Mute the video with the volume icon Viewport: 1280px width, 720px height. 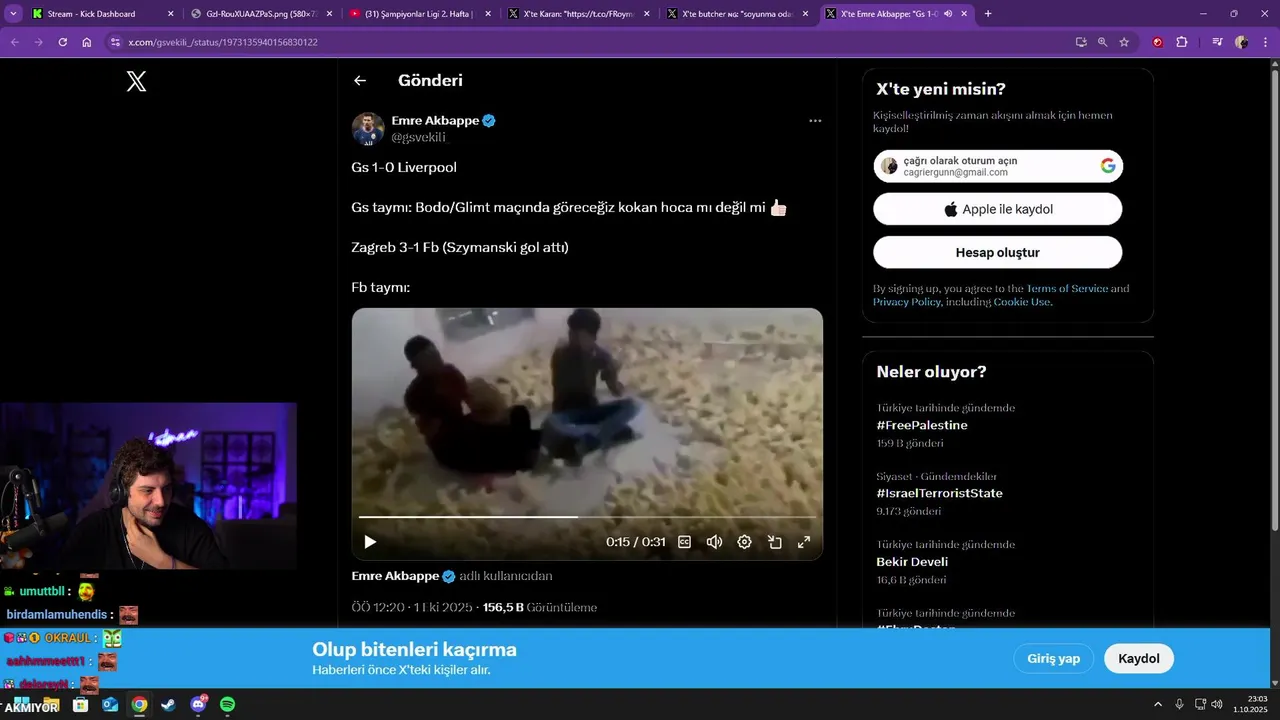[x=714, y=542]
